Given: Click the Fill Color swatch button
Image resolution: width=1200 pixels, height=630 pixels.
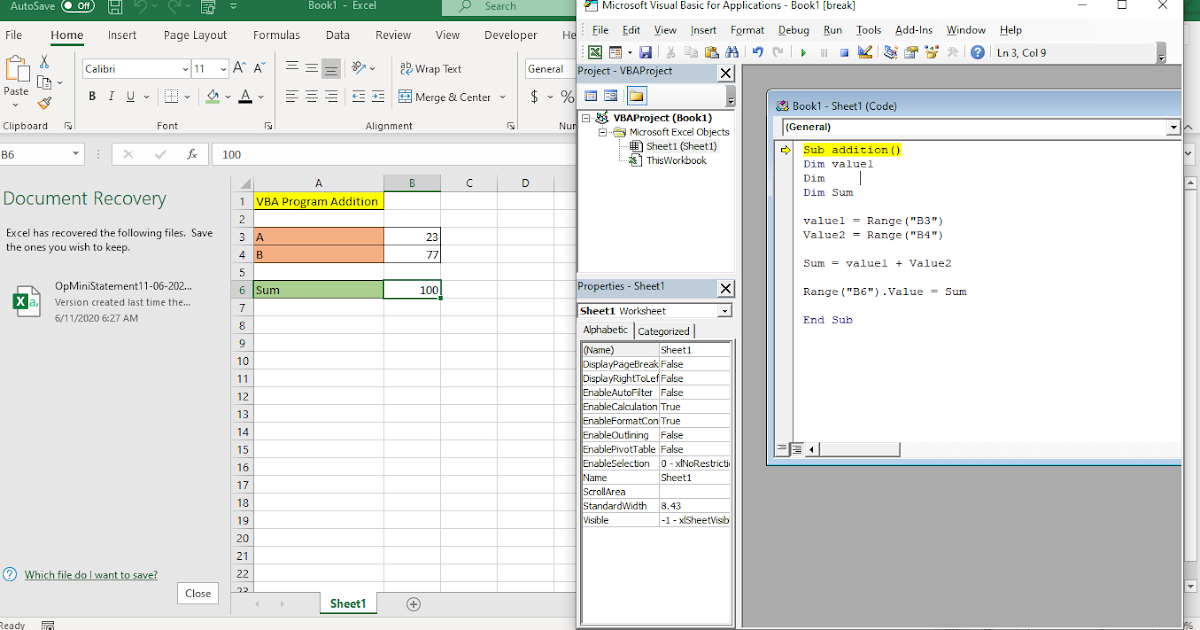Looking at the screenshot, I should pyautogui.click(x=212, y=97).
